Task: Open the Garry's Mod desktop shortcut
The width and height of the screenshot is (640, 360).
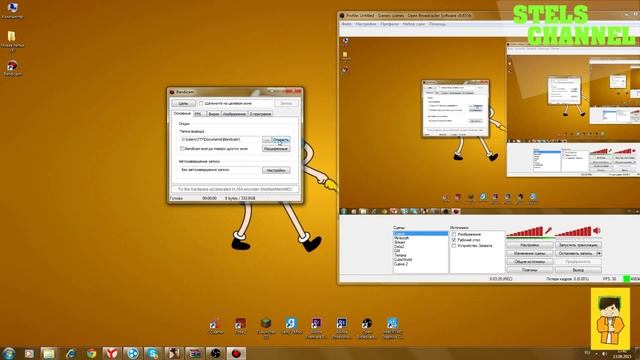Action: 291,327
